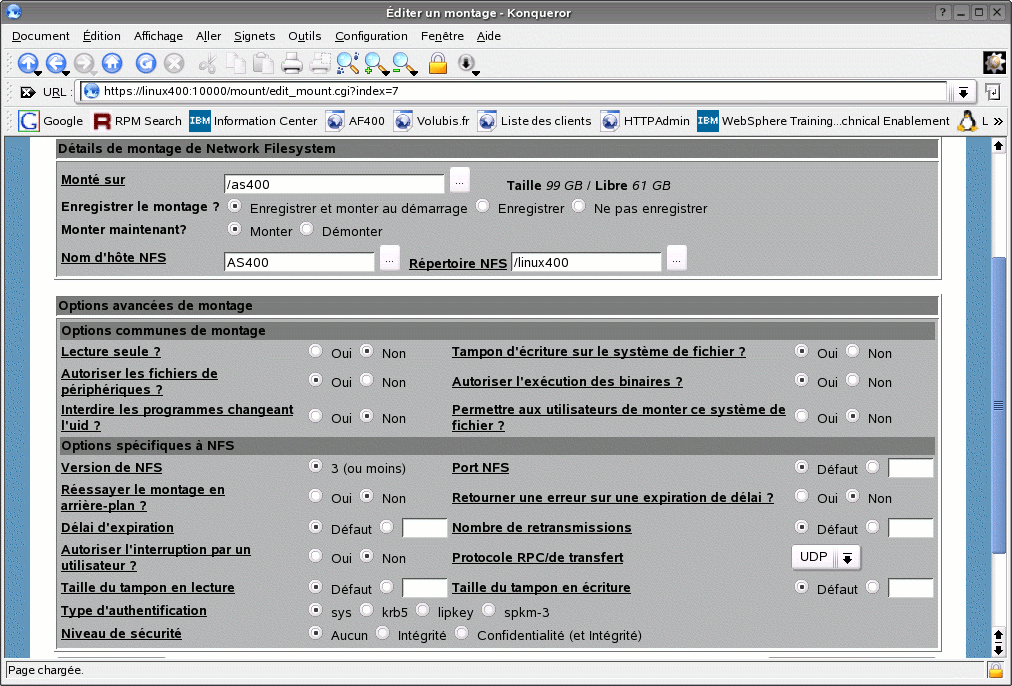Click the browse '...' button beside /as400
Screen dimensions: 1012x686
460,181
